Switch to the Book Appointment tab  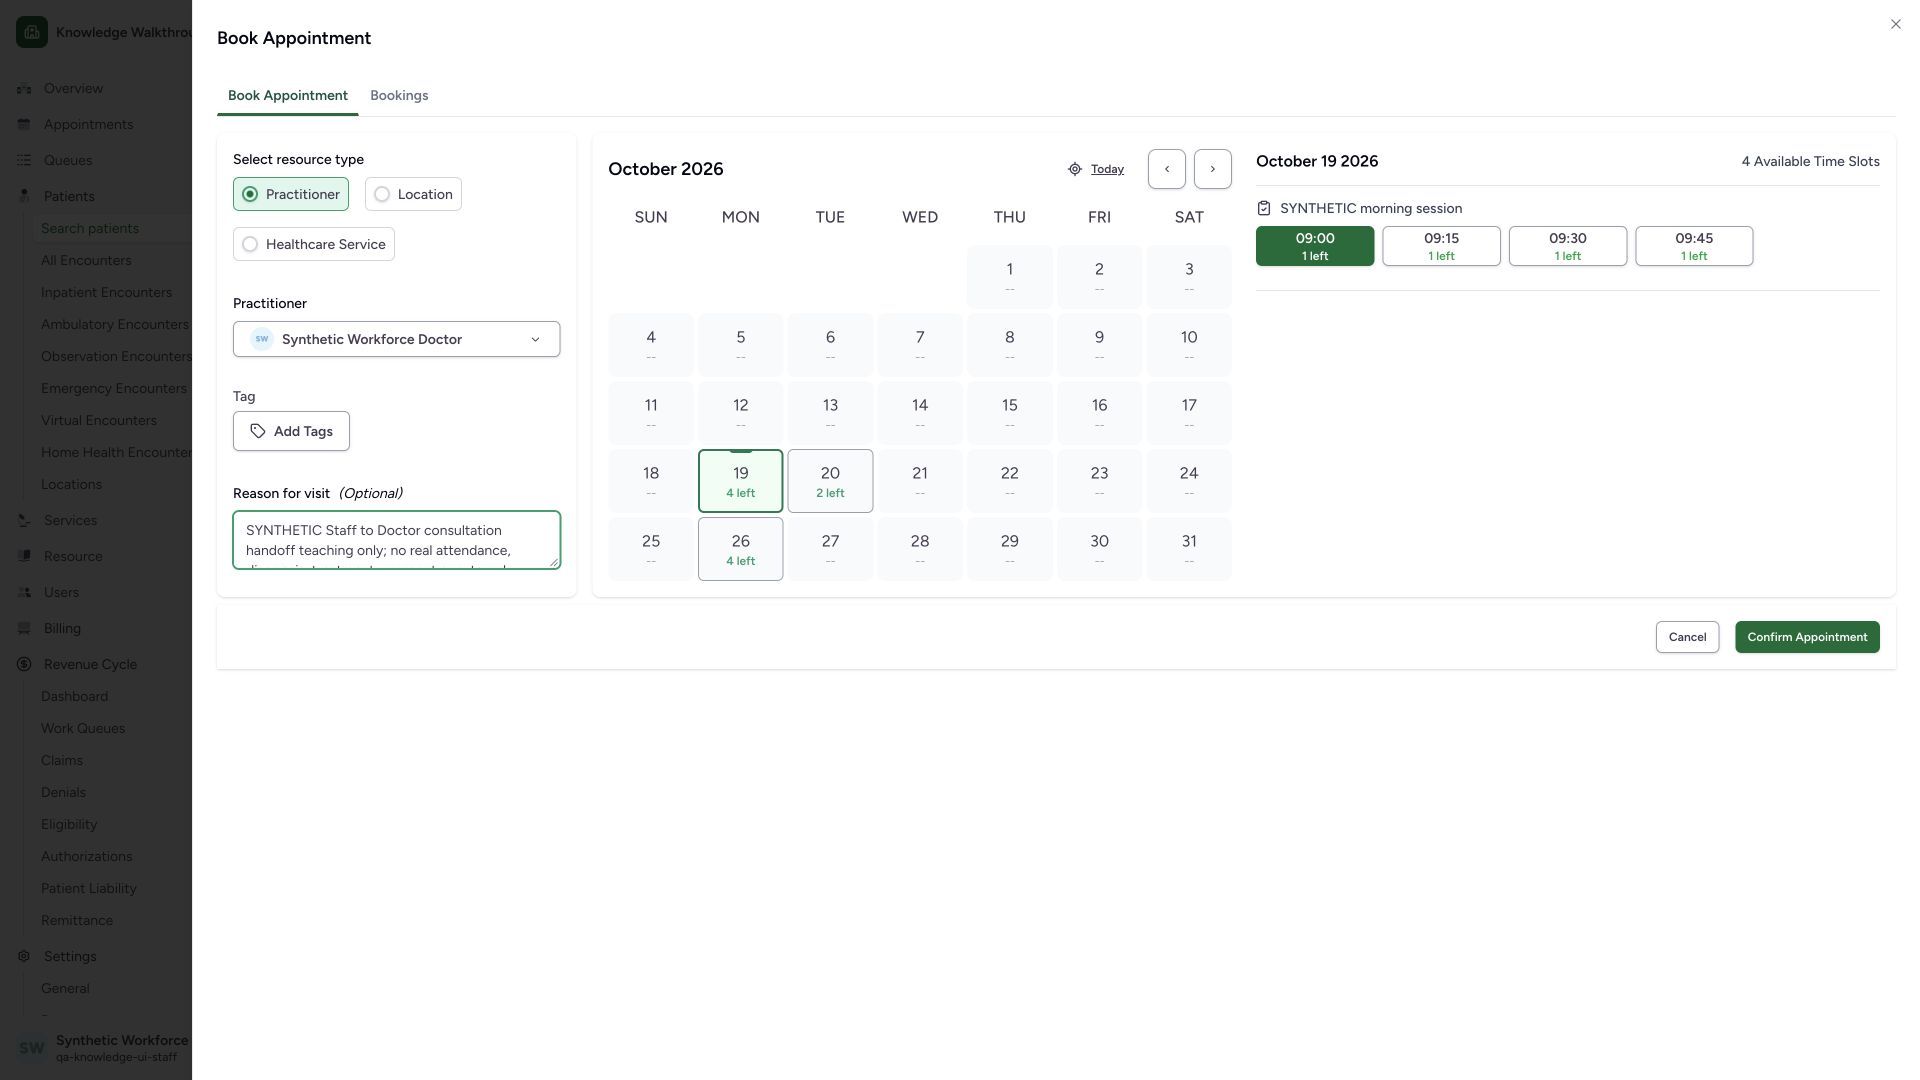[x=288, y=95]
